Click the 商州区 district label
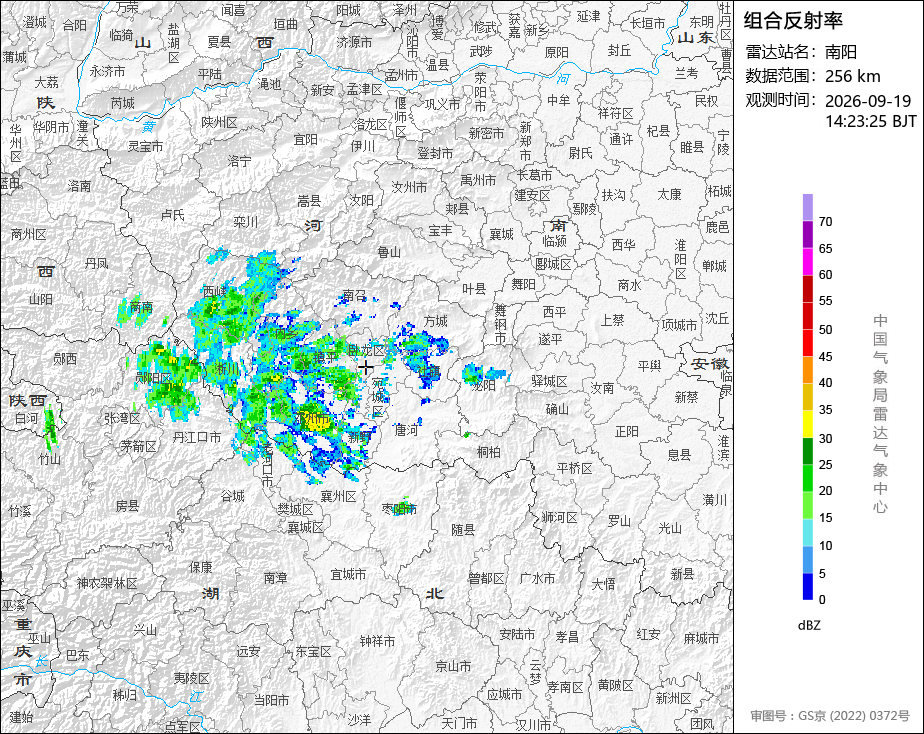Viewport: 924px width, 734px height. (x=28, y=234)
